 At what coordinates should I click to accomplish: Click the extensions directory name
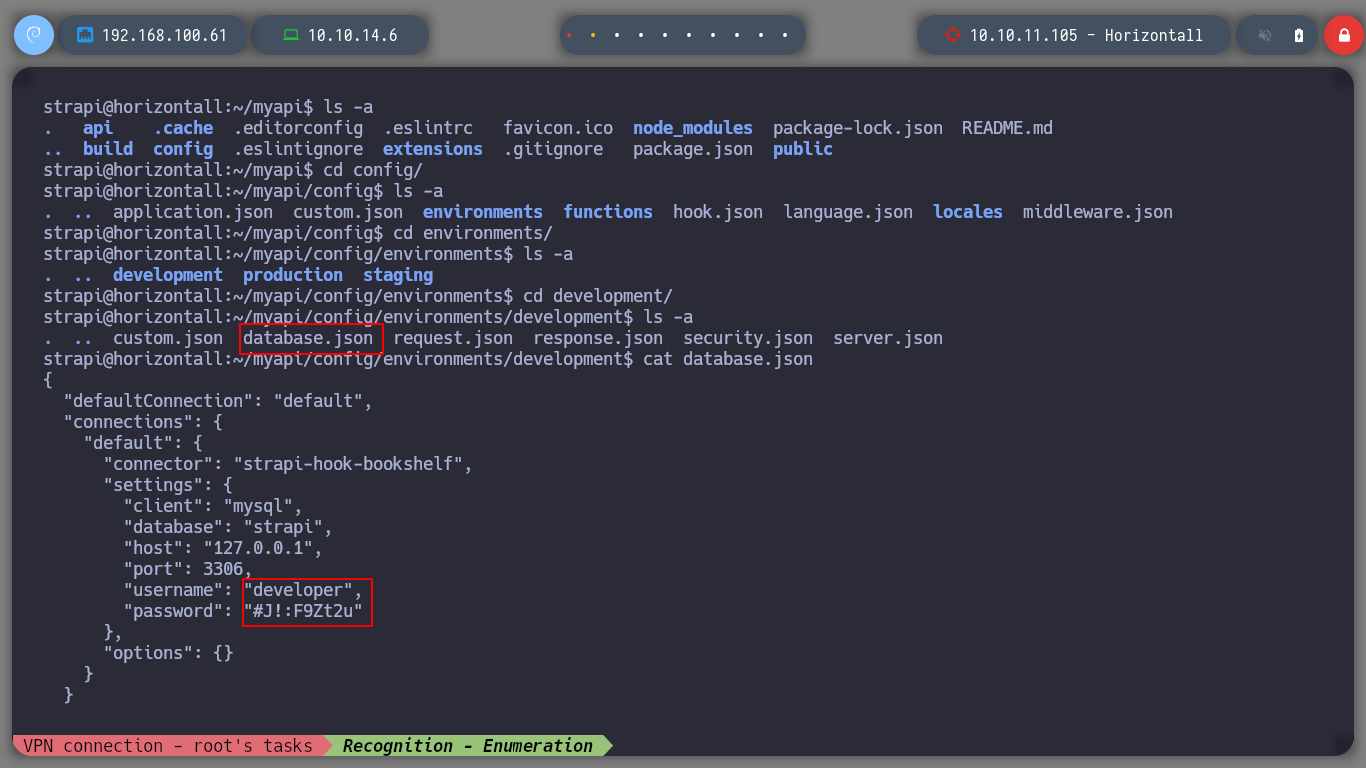click(x=433, y=149)
